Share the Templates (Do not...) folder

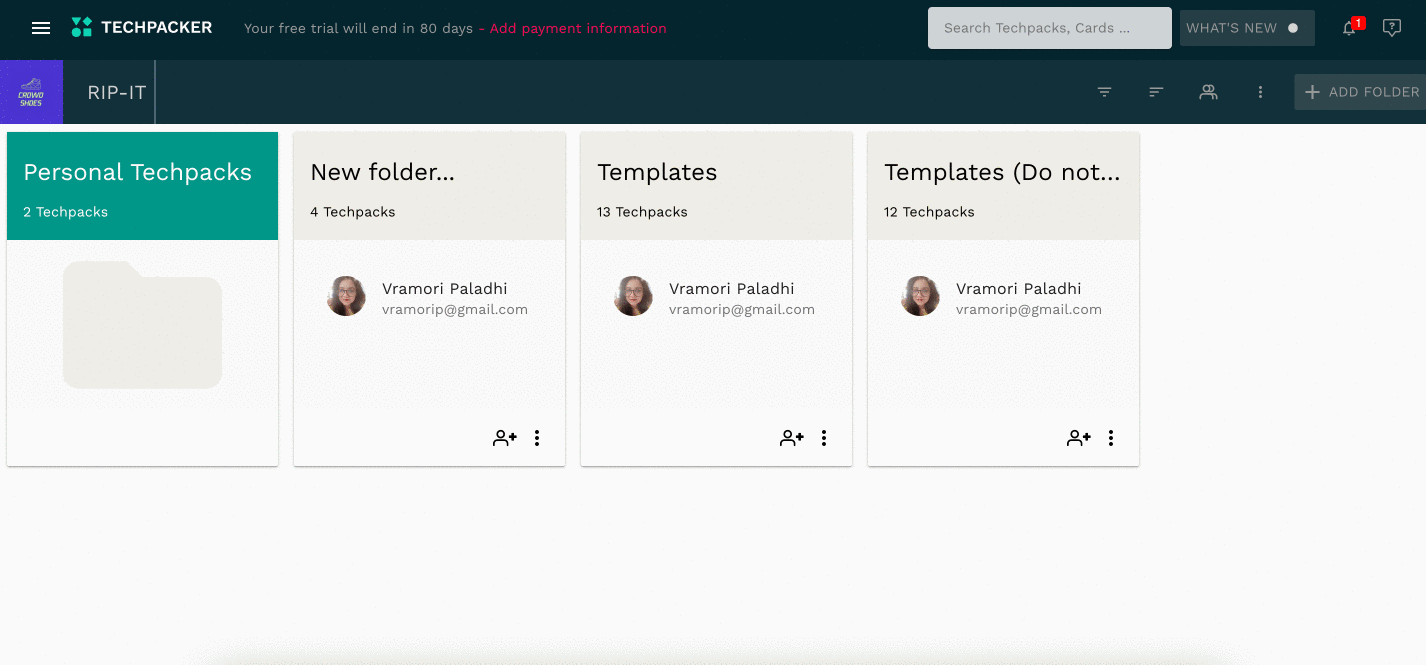(1079, 438)
